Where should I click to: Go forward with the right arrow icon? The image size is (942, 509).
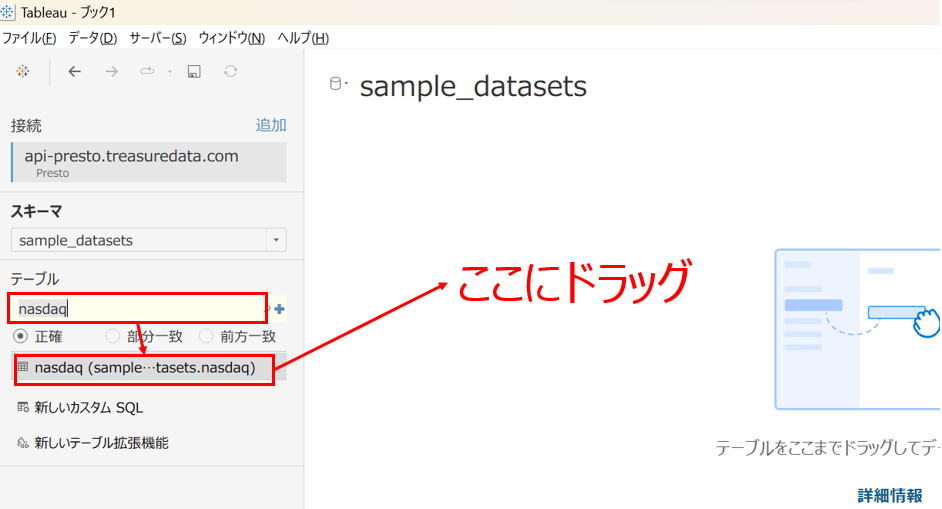tap(112, 72)
